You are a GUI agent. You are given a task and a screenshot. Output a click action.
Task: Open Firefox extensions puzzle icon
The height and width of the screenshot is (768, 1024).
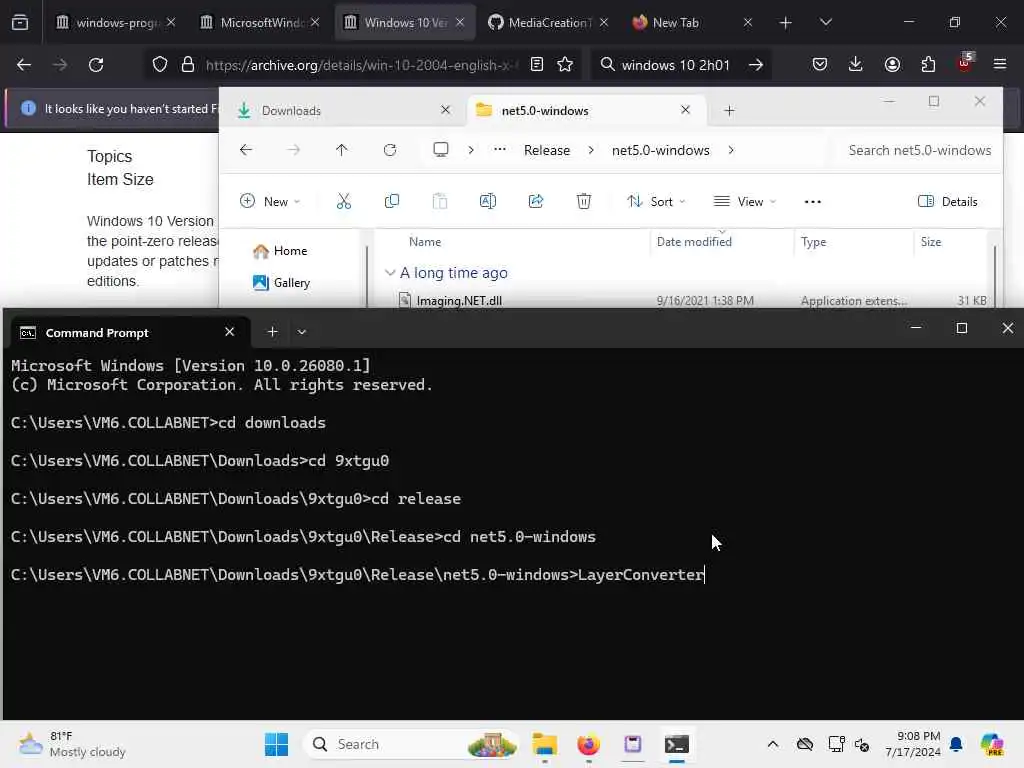928,65
